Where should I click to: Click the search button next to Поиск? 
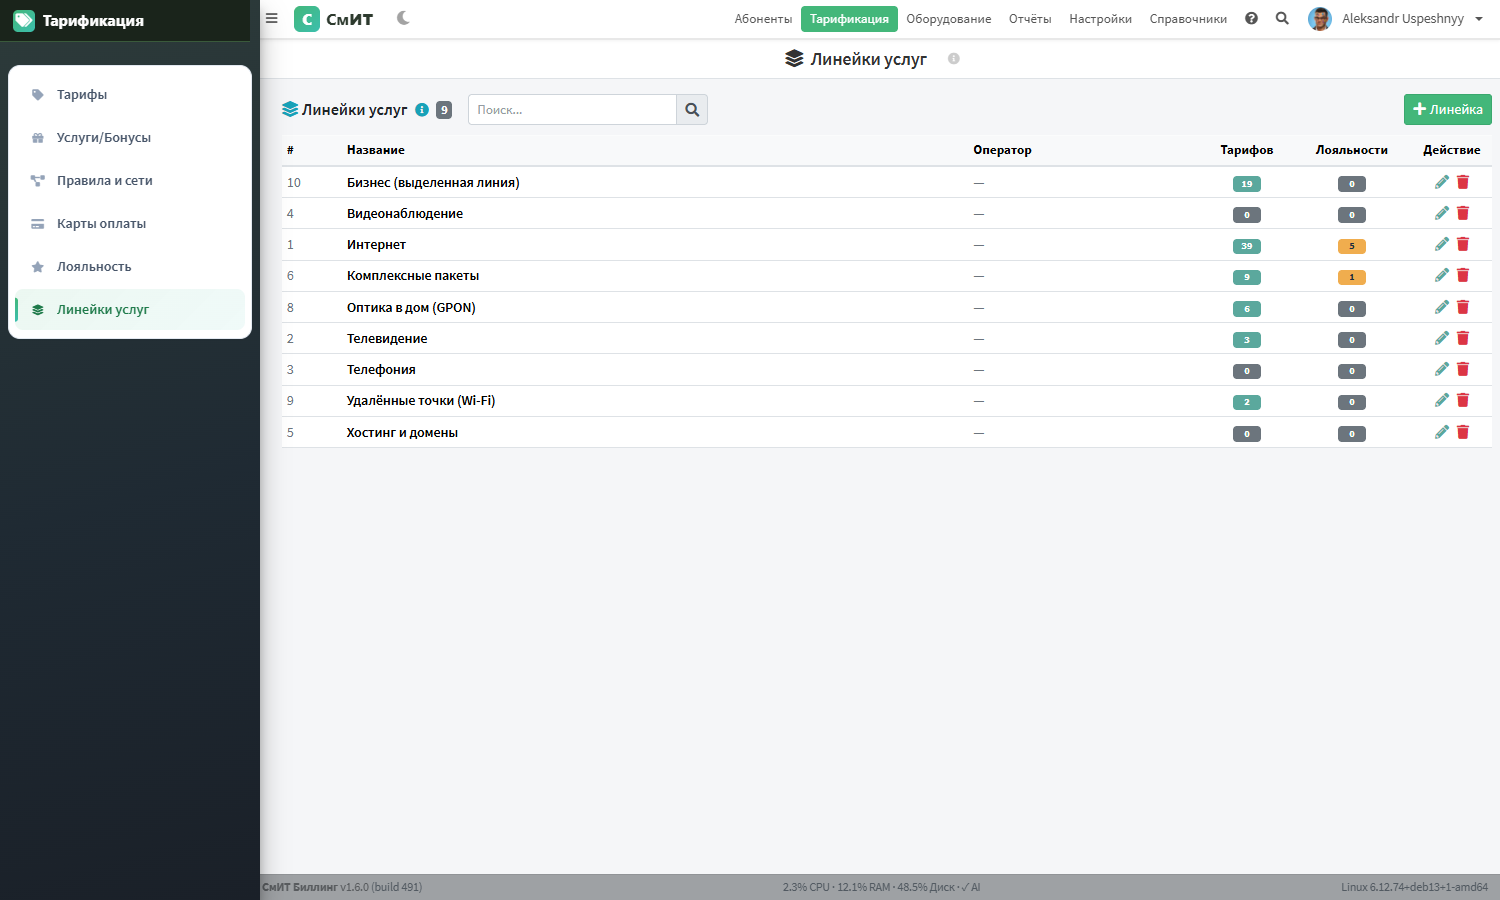pos(692,110)
